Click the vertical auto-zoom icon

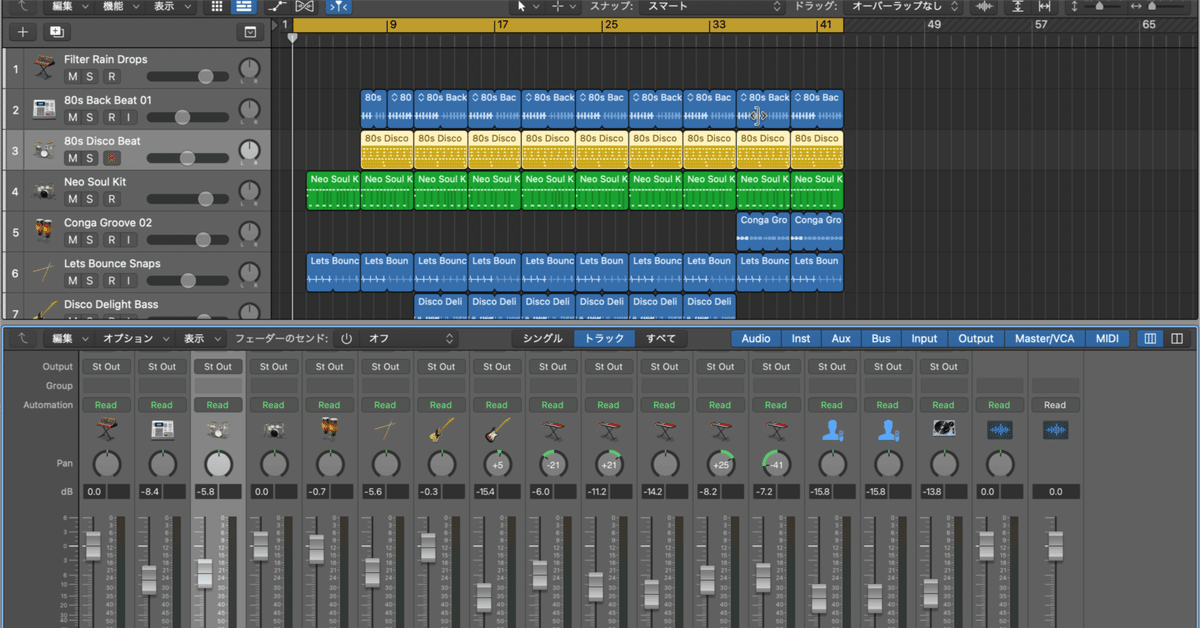[1018, 7]
